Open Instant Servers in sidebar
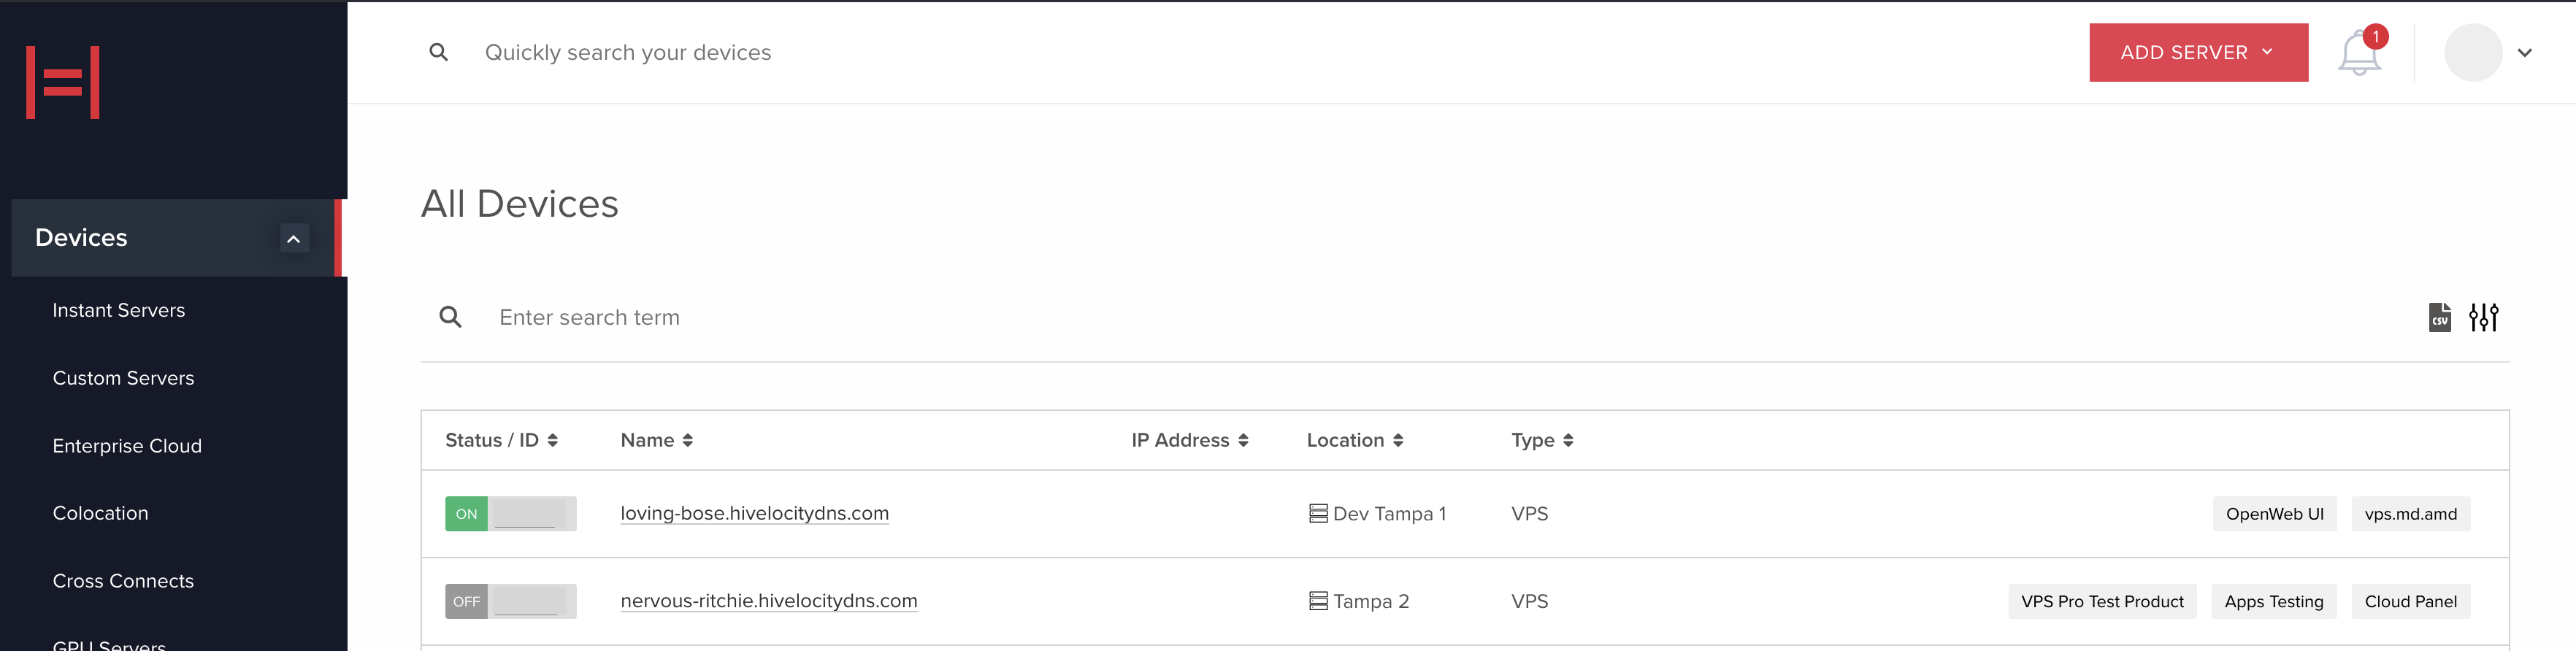2576x651 pixels. coord(119,310)
